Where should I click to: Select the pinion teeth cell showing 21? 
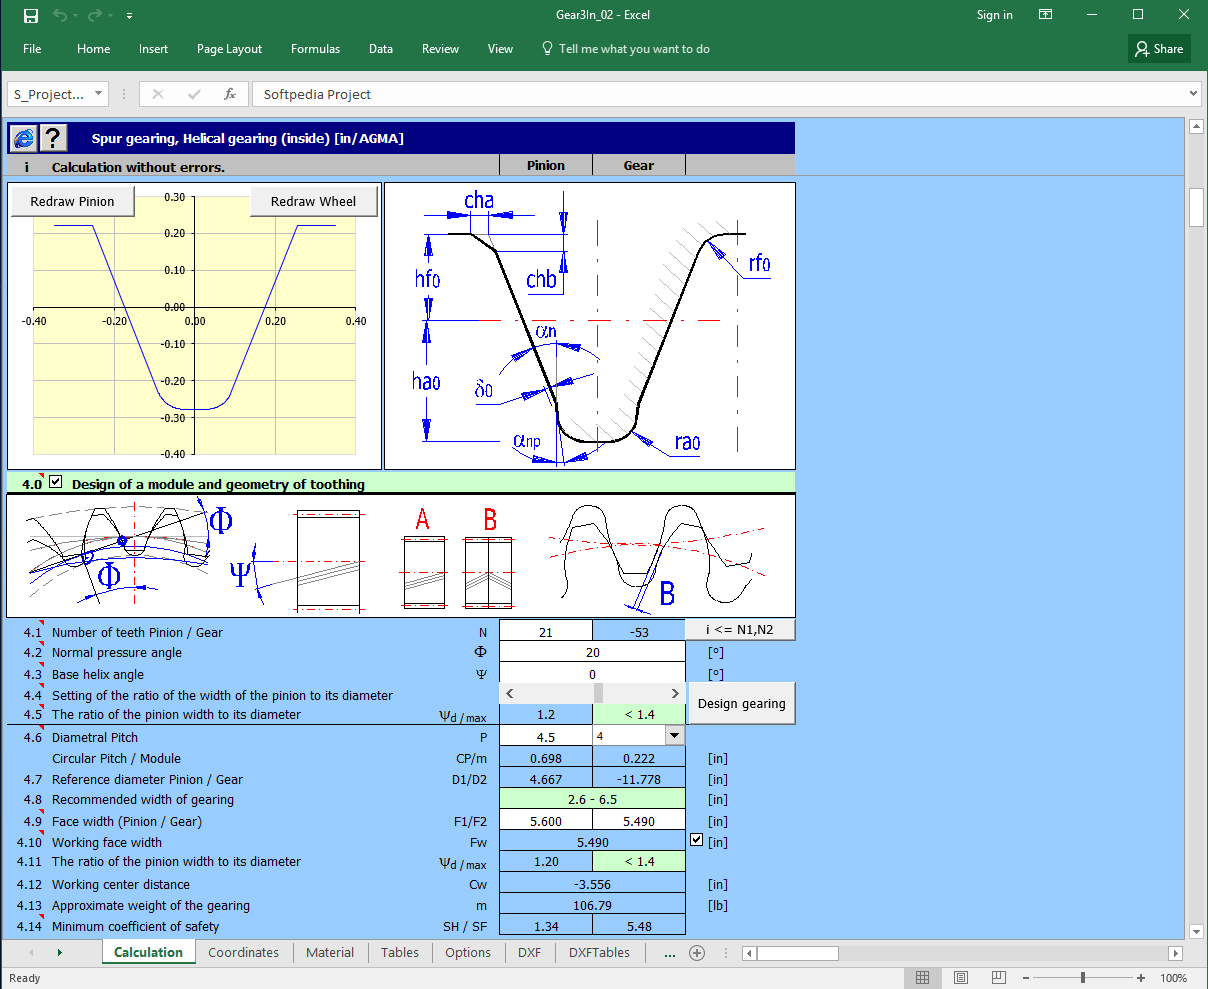coord(546,630)
